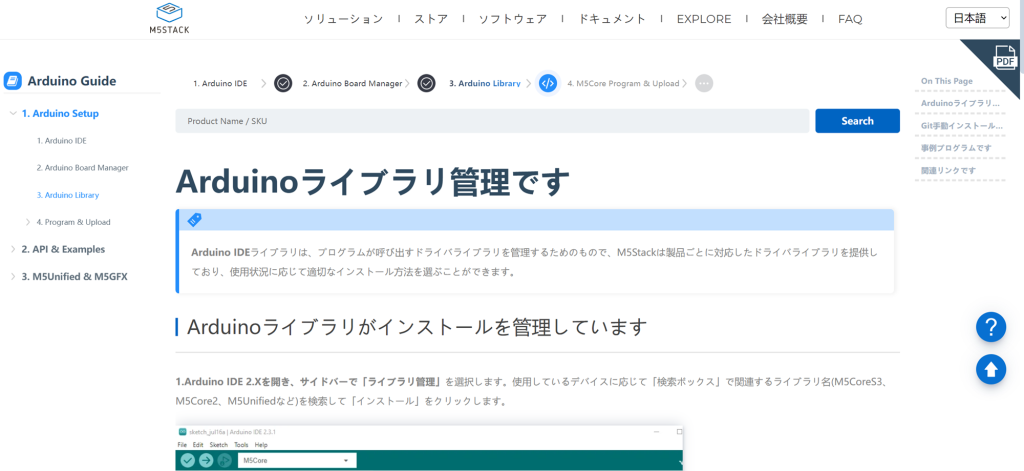Open sidebar item 2. Arduino Board Manager
The height and width of the screenshot is (471, 1024).
point(82,168)
